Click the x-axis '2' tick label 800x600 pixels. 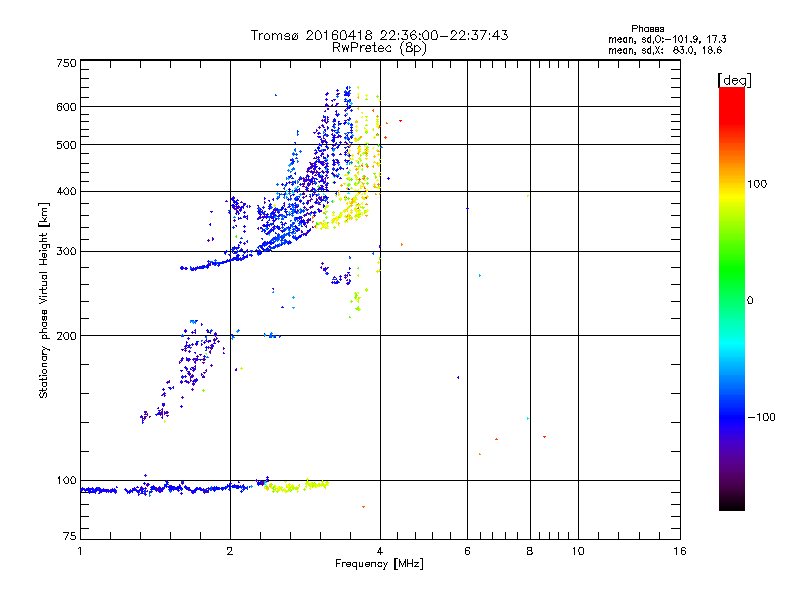pyautogui.click(x=230, y=551)
